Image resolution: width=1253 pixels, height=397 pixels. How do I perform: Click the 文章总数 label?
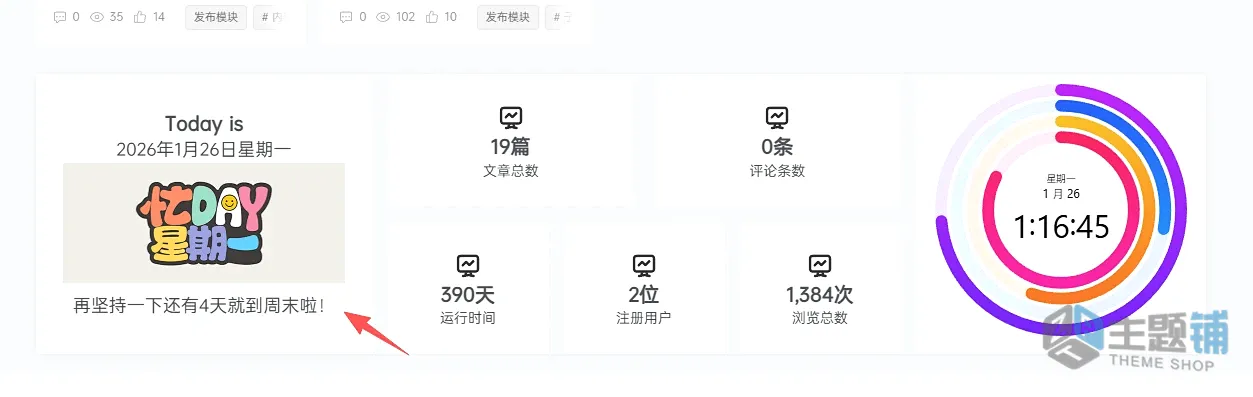pyautogui.click(x=511, y=171)
